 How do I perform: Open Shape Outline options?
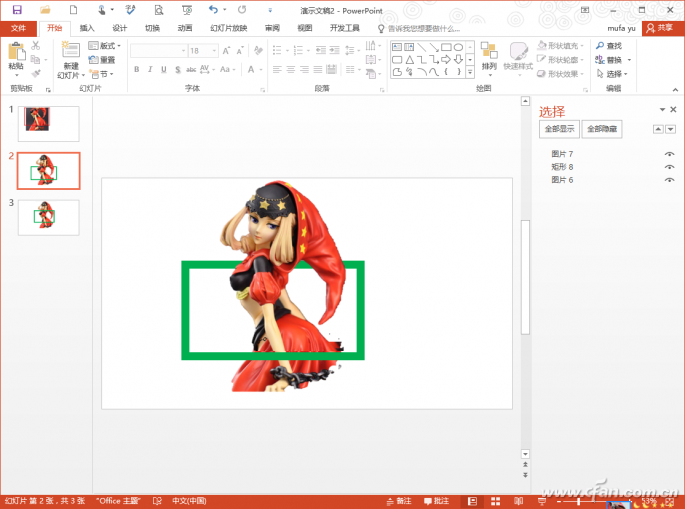560,59
